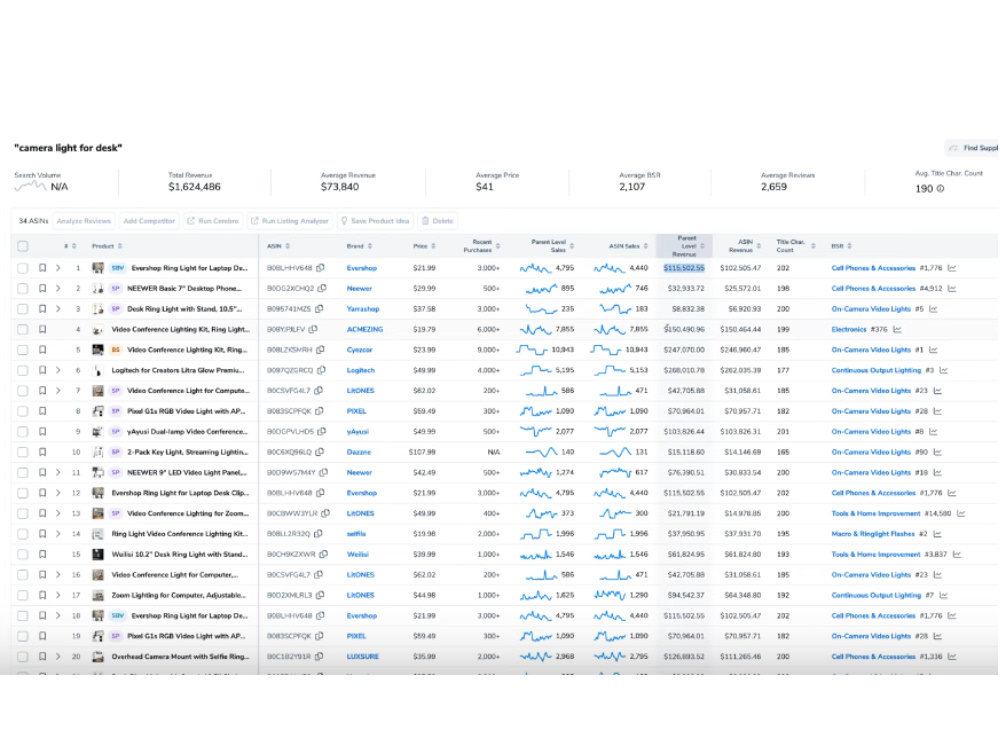The width and height of the screenshot is (1000, 750).
Task: Select the row 6 Logitech Litra Glow checkbox
Action: click(x=23, y=370)
